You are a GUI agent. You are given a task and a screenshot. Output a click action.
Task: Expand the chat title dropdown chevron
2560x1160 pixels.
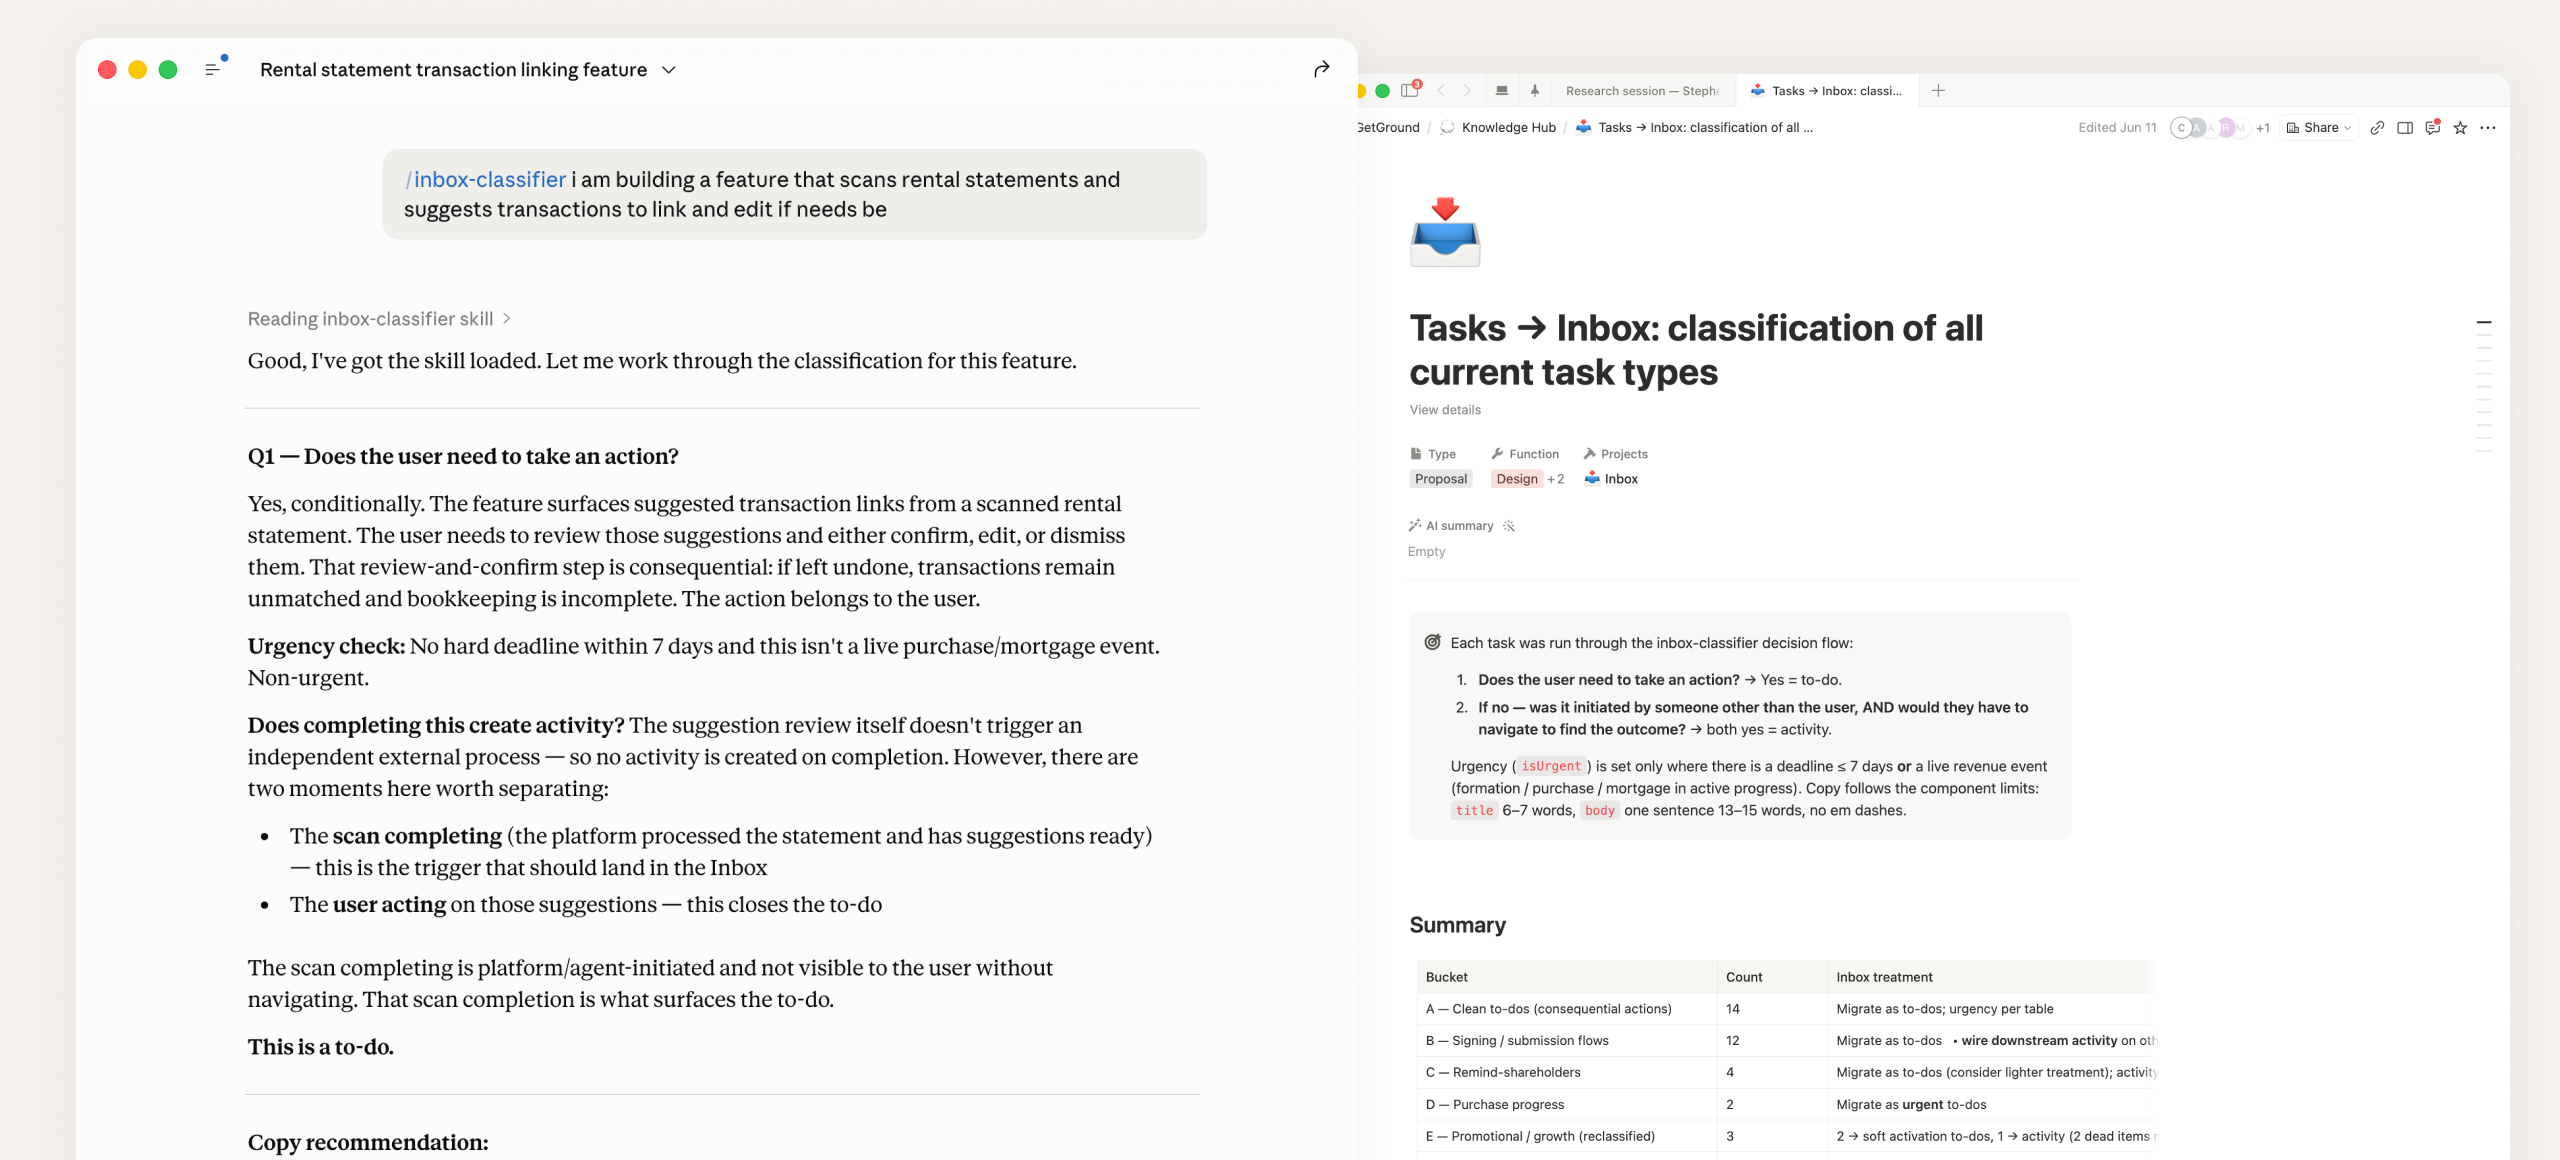tap(669, 70)
